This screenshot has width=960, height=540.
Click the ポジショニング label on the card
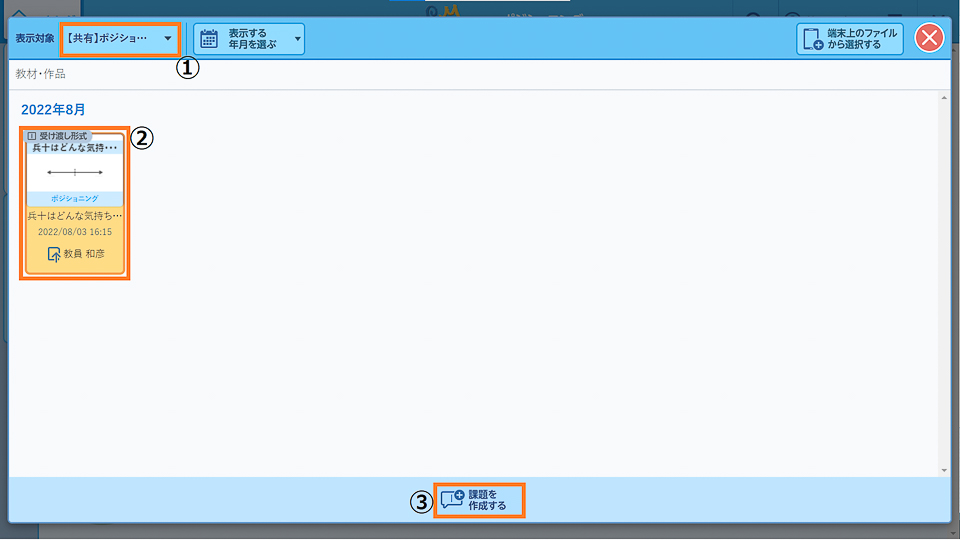[x=75, y=198]
